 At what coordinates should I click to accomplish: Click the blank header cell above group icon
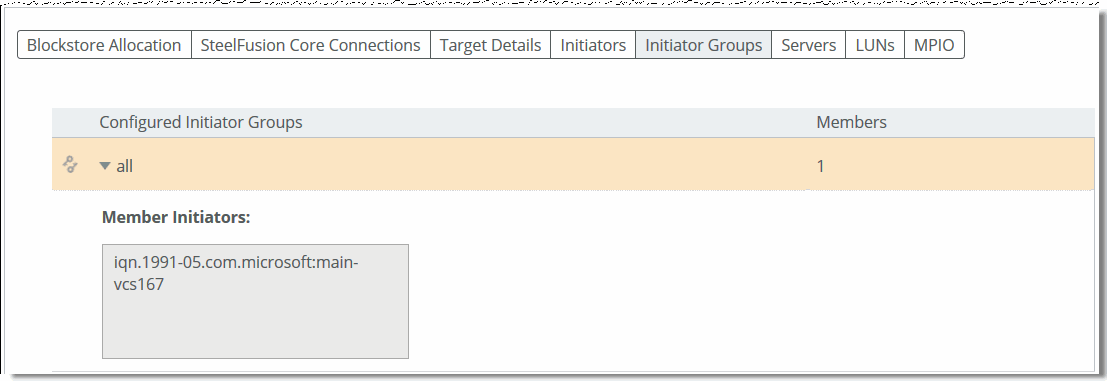coord(71,122)
